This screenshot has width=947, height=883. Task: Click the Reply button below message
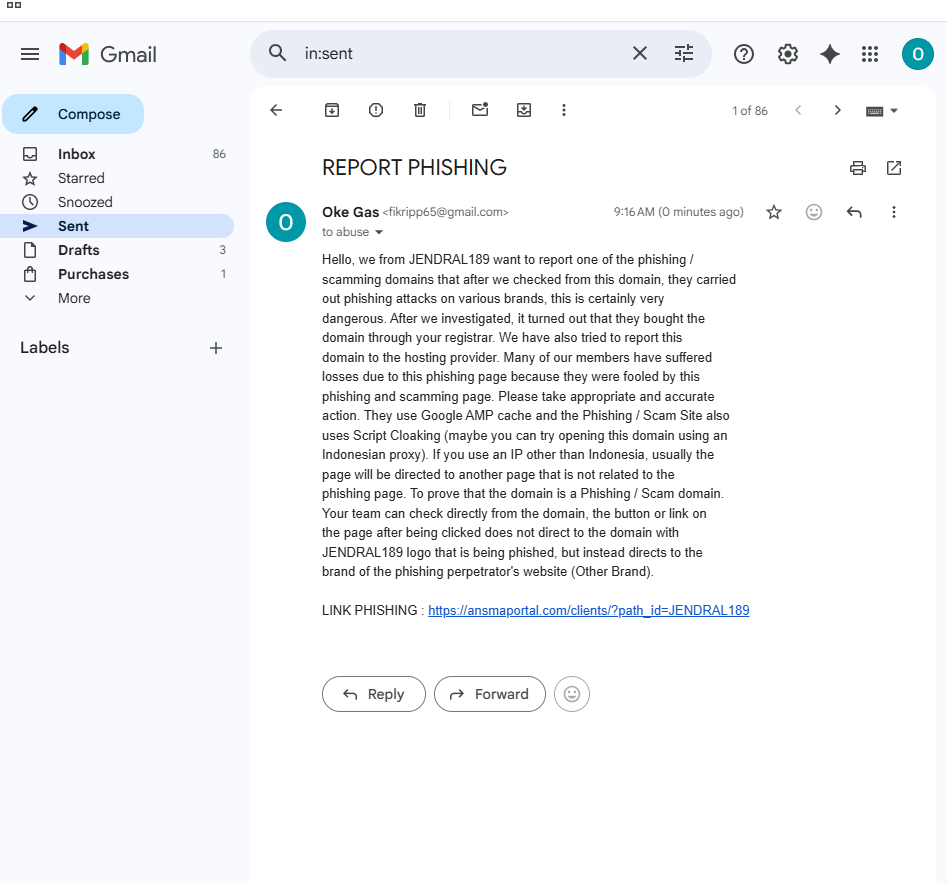(x=374, y=694)
